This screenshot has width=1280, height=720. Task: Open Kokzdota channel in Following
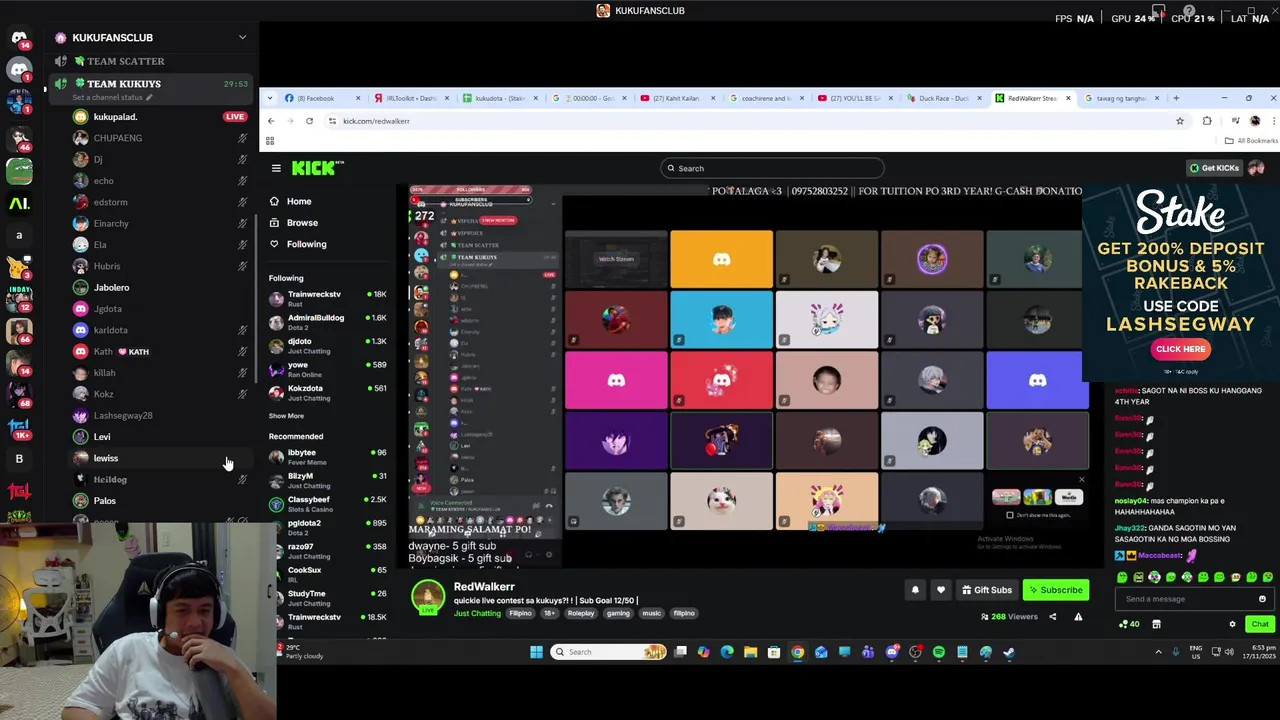click(328, 393)
